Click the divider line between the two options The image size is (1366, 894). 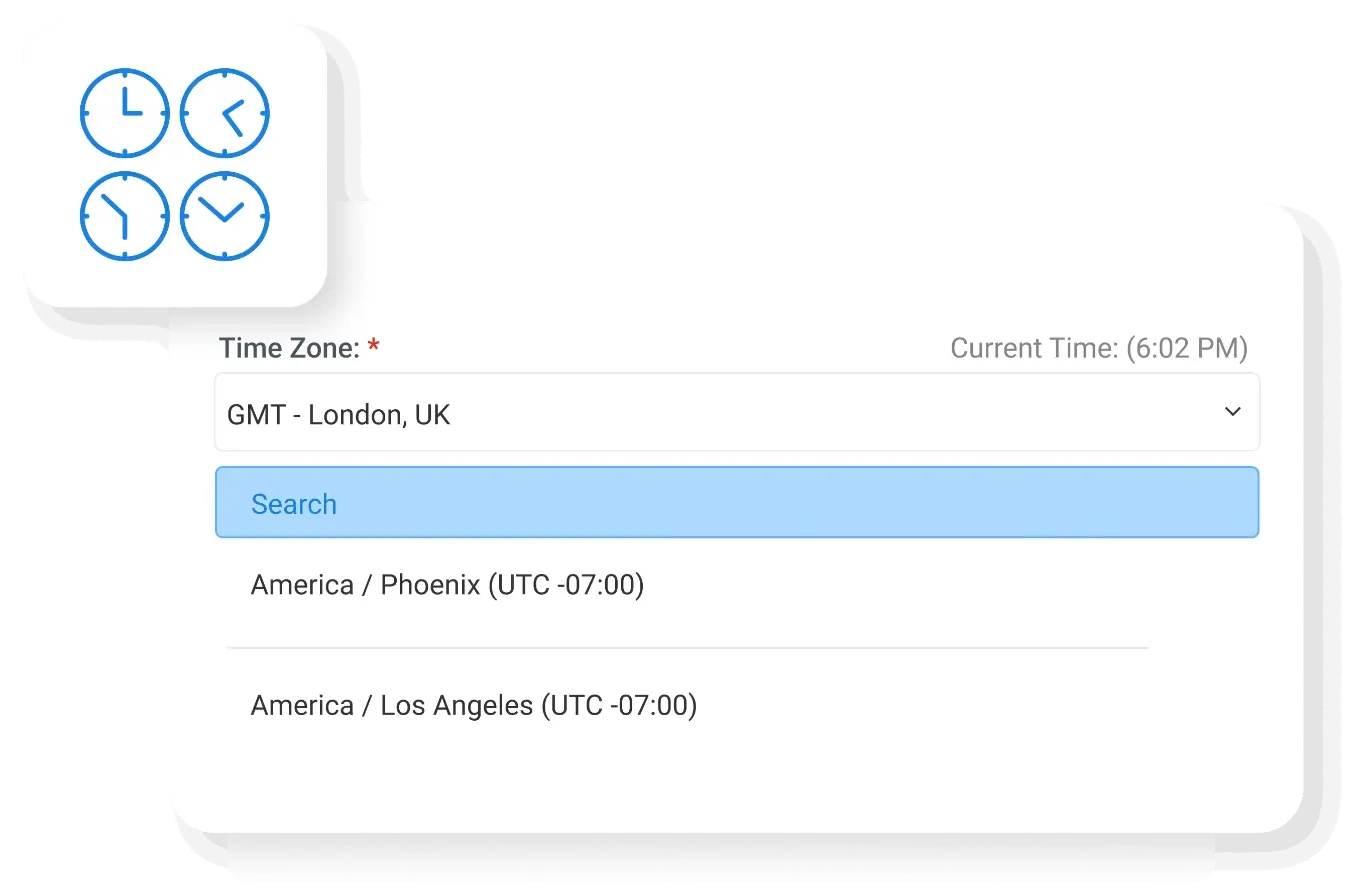coord(687,648)
